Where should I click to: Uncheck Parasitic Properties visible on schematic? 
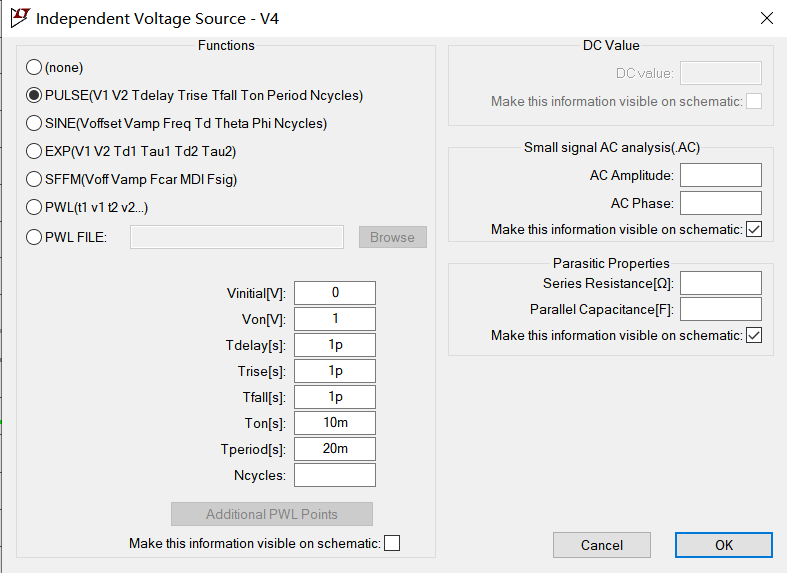point(754,336)
